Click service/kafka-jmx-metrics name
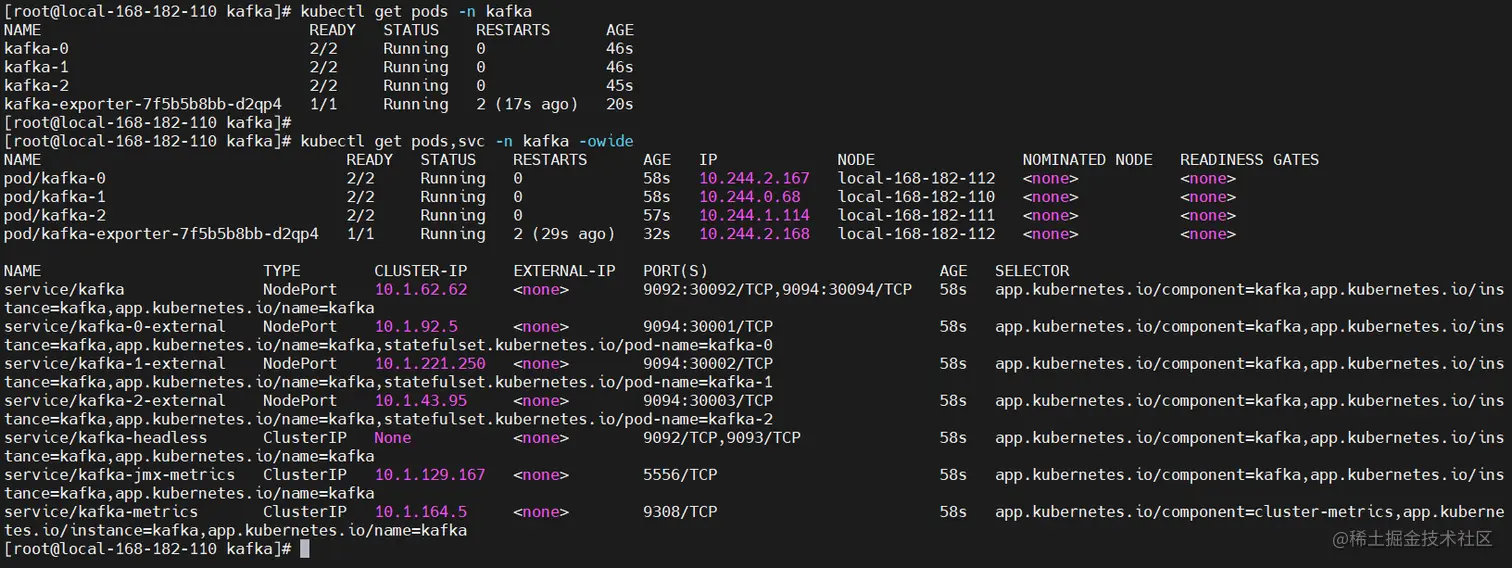 coord(120,474)
